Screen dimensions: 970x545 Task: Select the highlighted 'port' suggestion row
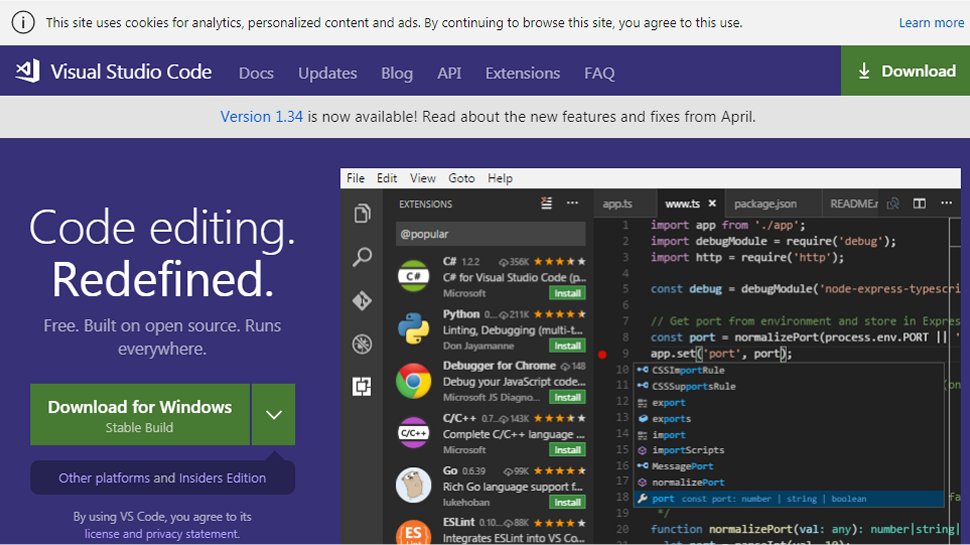click(789, 499)
